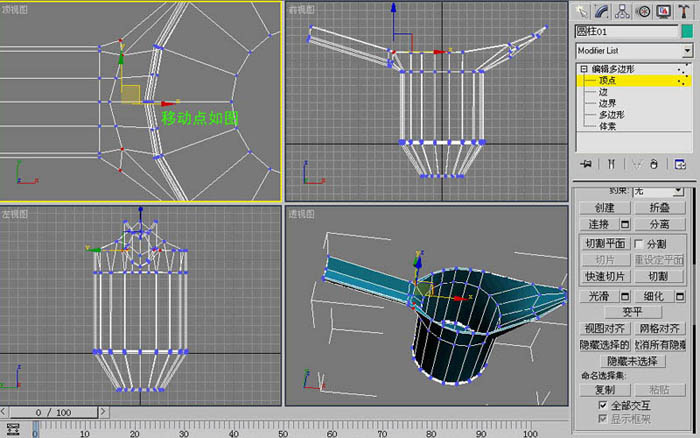Select the 体素 sub-object level
Viewport: 700px width, 438px height.
[x=608, y=126]
